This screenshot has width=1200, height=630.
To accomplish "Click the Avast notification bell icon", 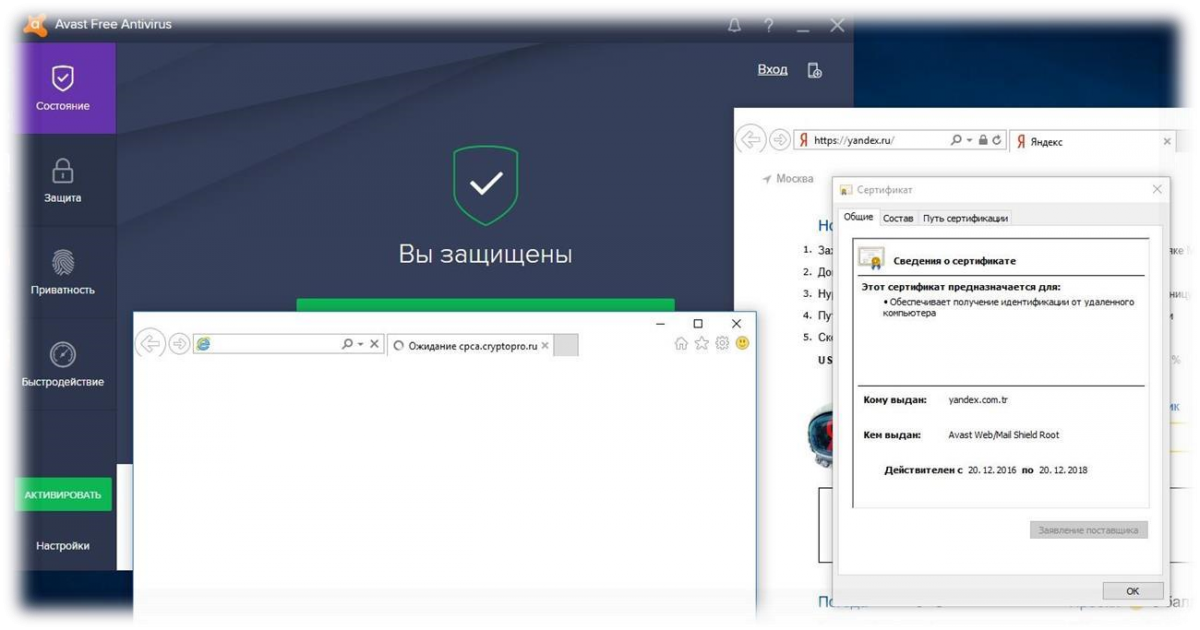I will (x=734, y=26).
